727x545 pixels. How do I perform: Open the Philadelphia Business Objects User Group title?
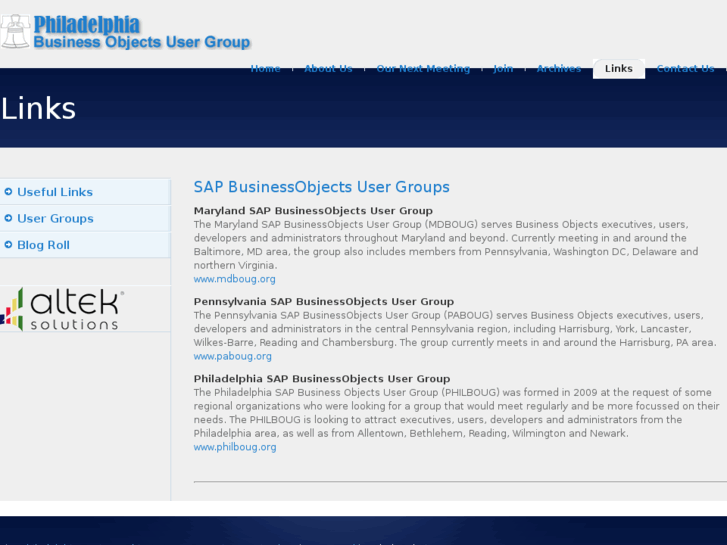coord(142,32)
